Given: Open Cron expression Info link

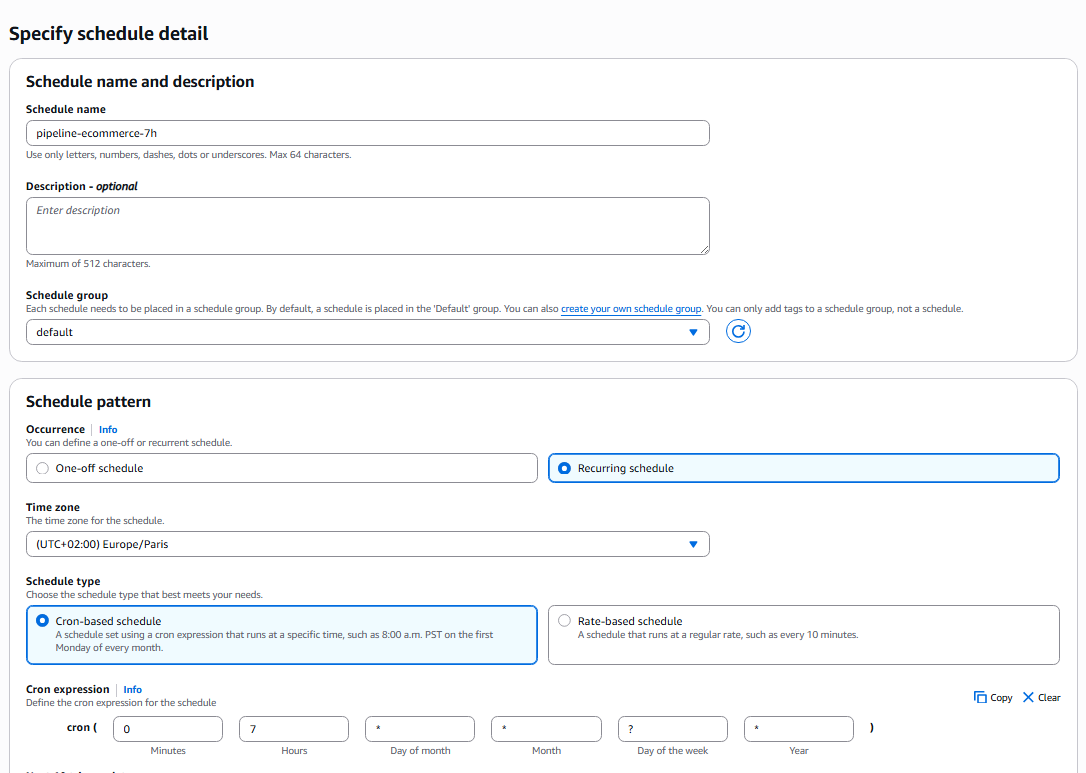Looking at the screenshot, I should (132, 689).
